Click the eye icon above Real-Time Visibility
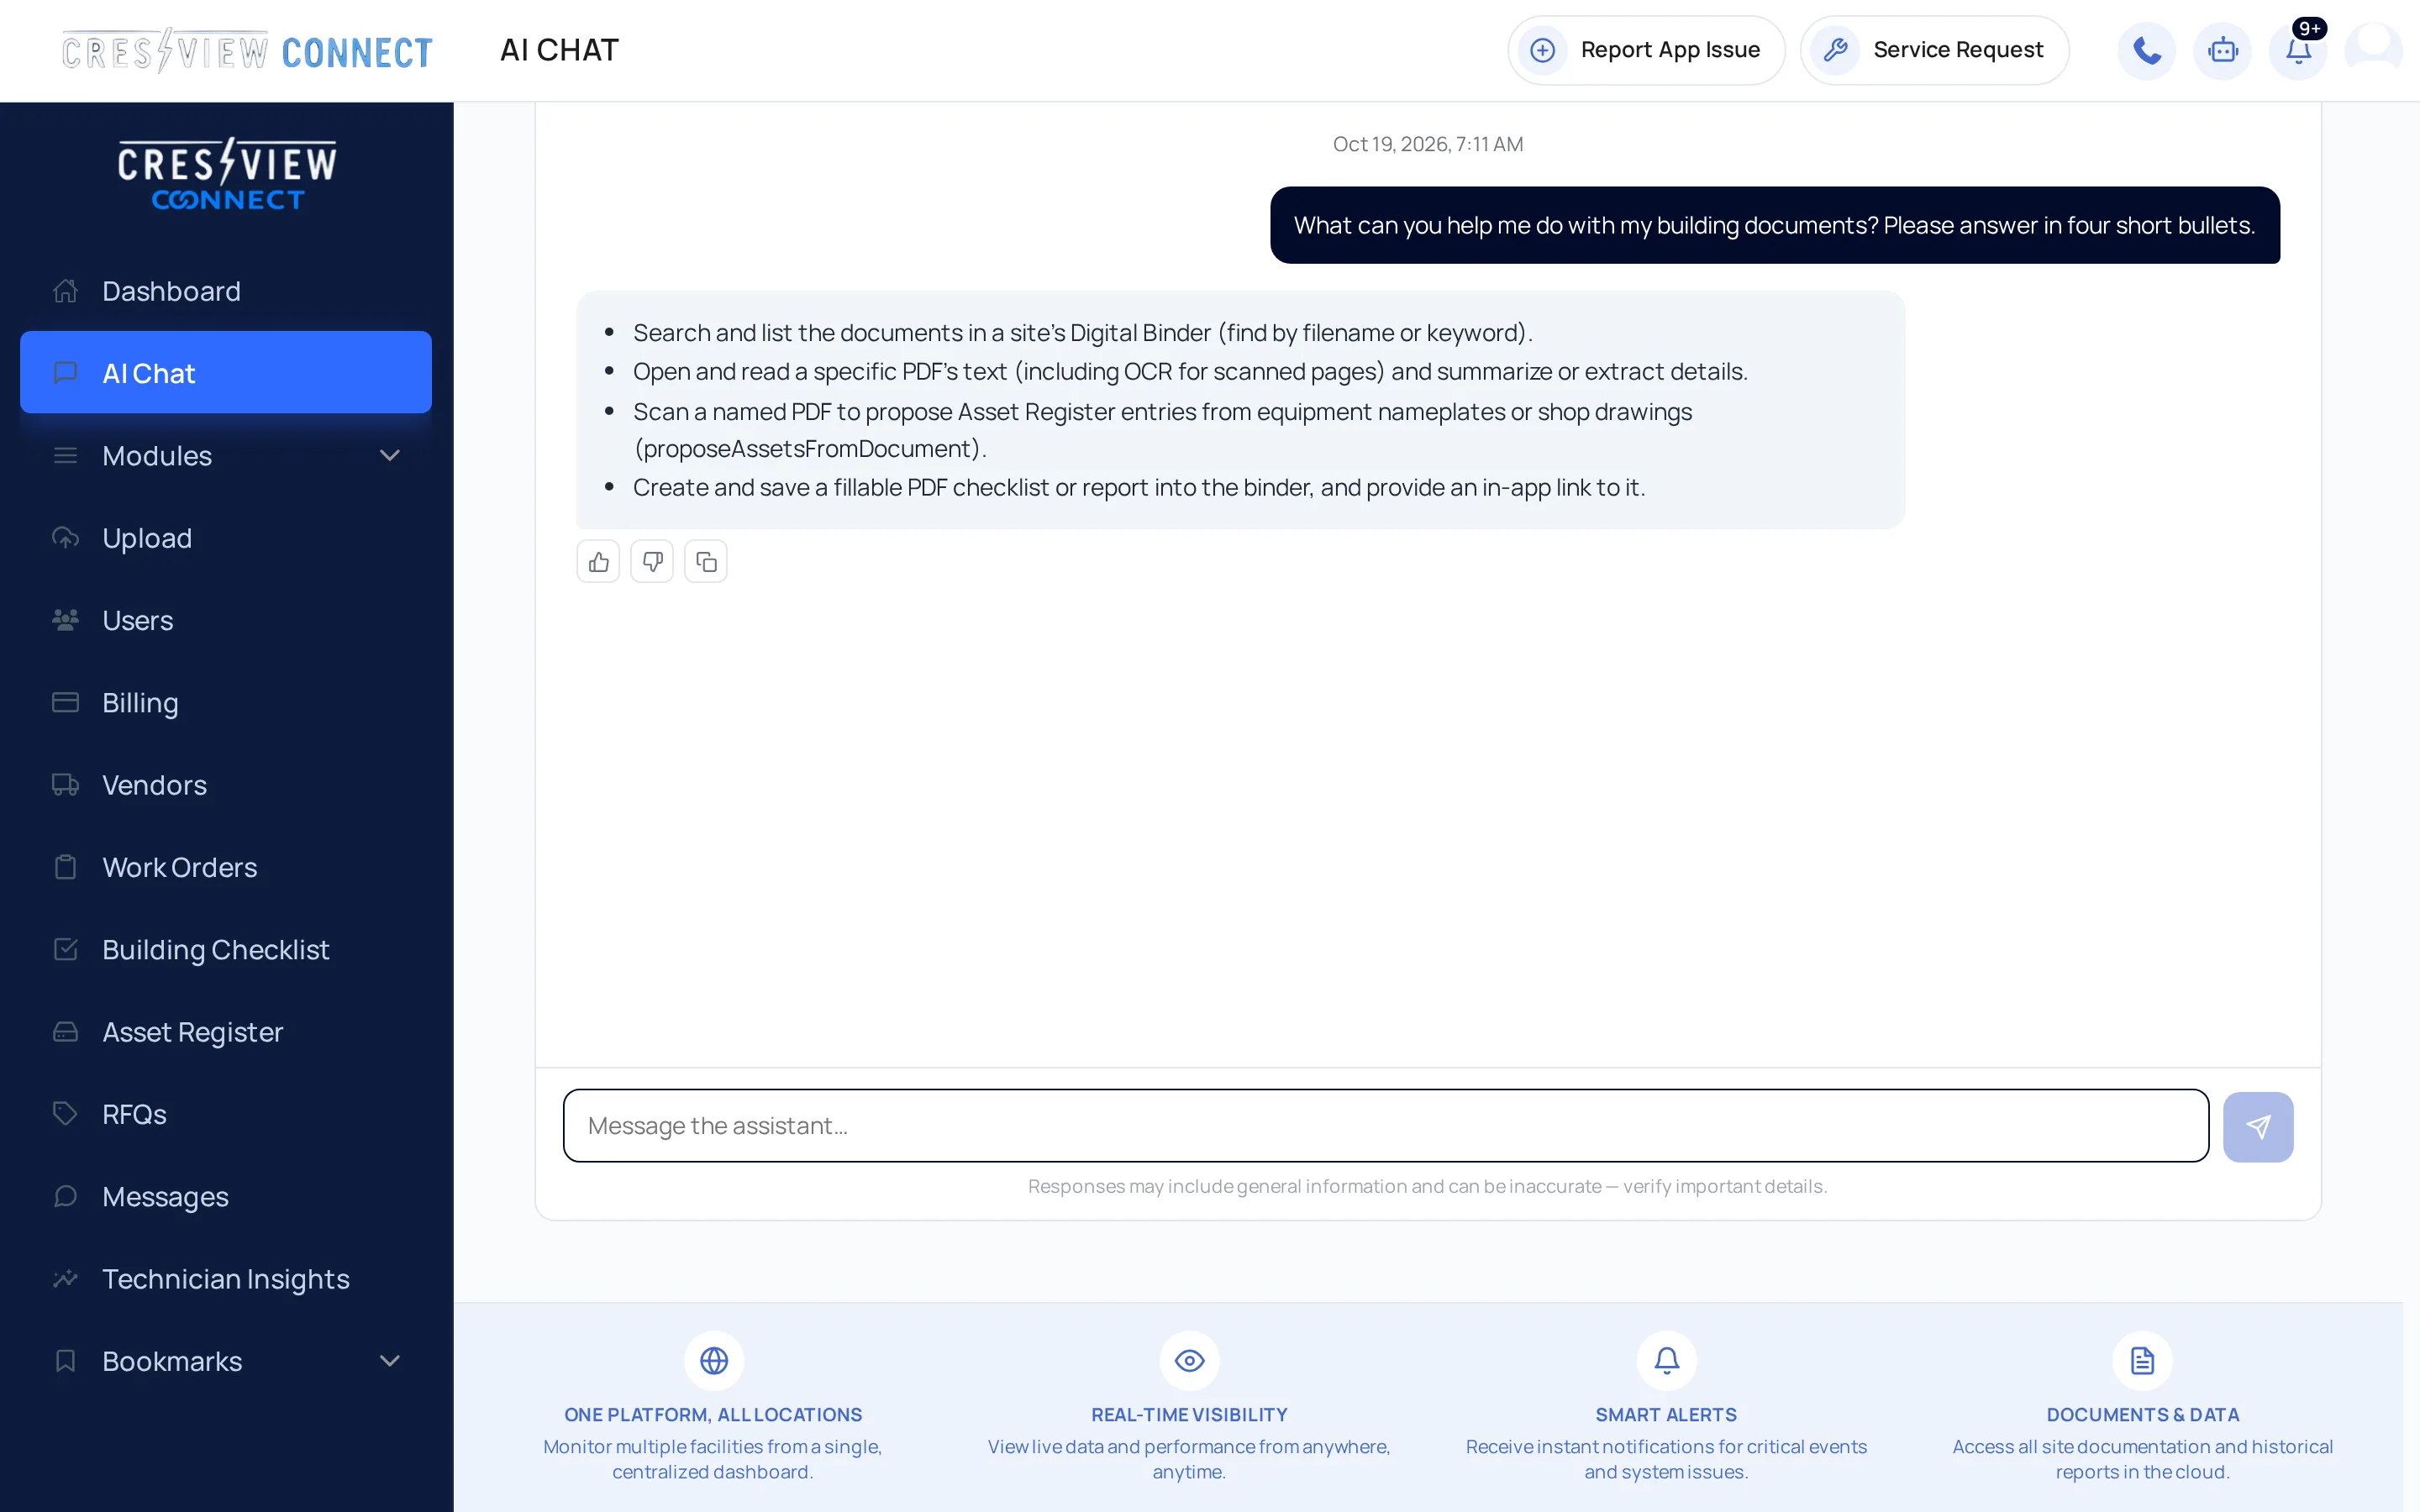The height and width of the screenshot is (1512, 2420). (x=1189, y=1360)
